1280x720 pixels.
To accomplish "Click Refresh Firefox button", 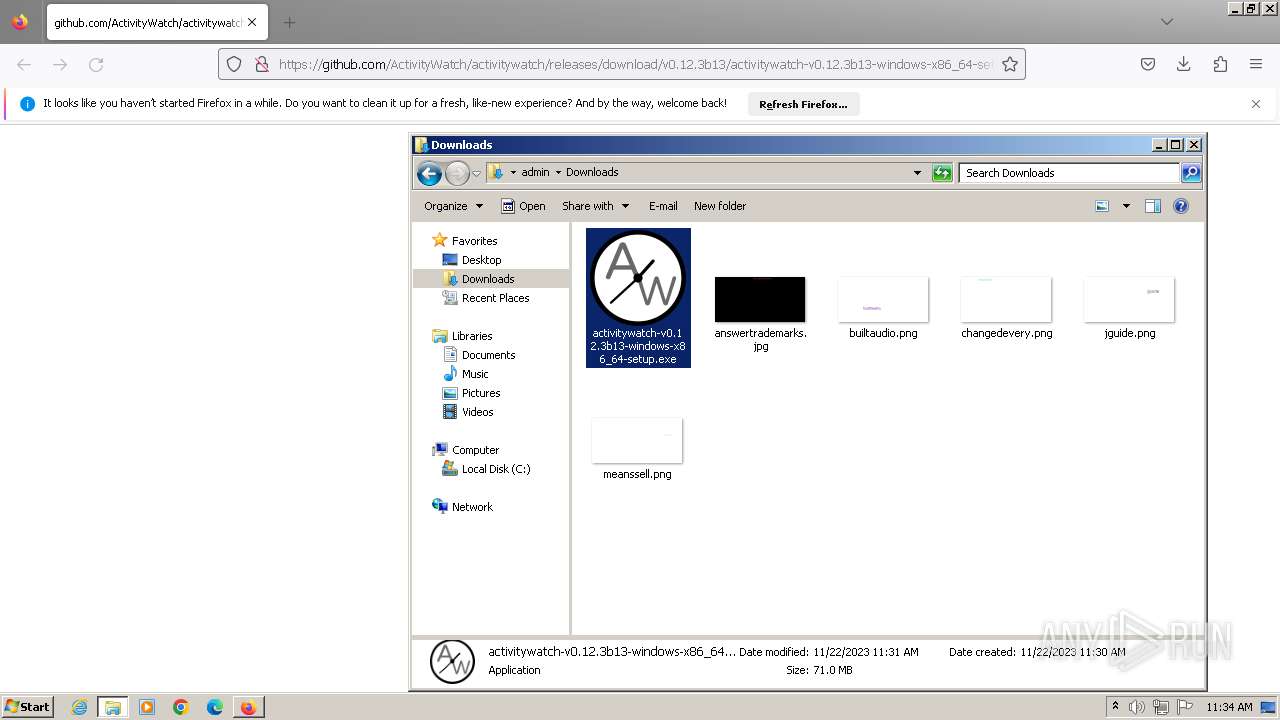I will click(803, 104).
